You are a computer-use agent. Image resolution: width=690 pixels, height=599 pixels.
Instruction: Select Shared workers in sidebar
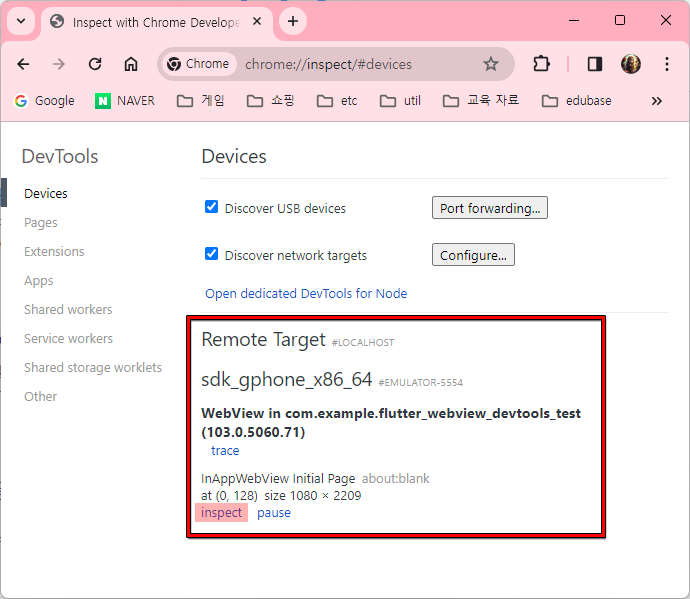tap(68, 310)
